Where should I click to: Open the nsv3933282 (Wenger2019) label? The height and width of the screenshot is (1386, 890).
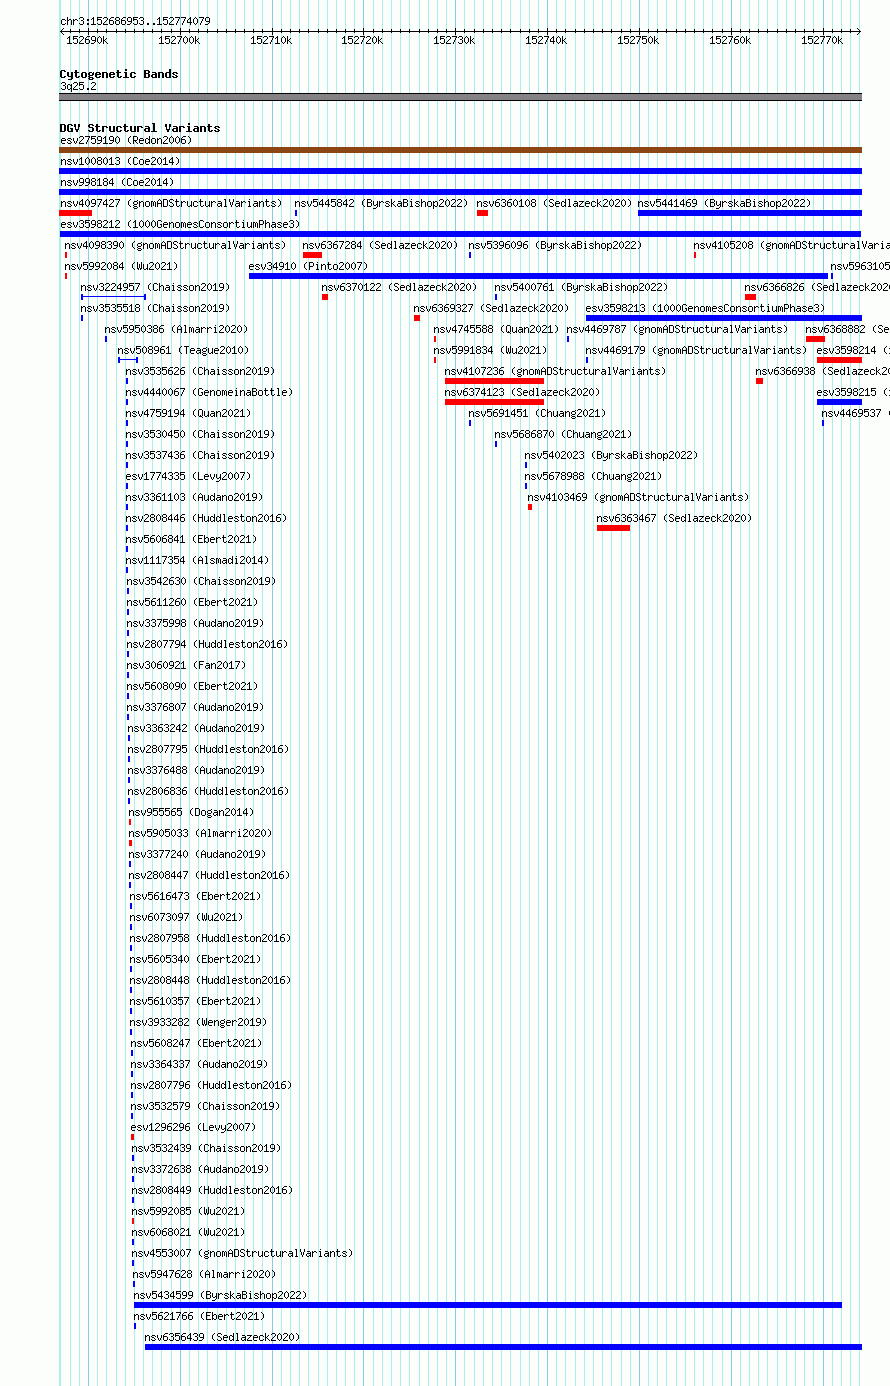199,1022
